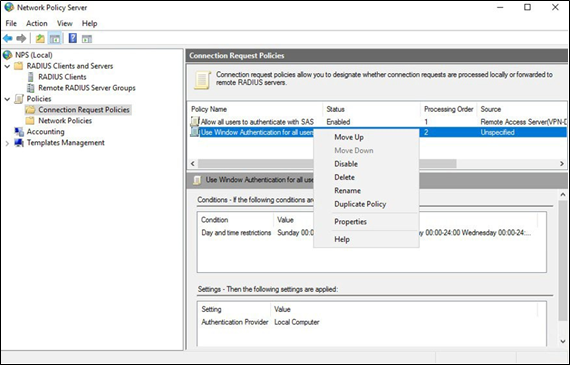570x365 pixels.
Task: Select policy 'Allow all users to authenticate with SAS'
Action: [257, 122]
